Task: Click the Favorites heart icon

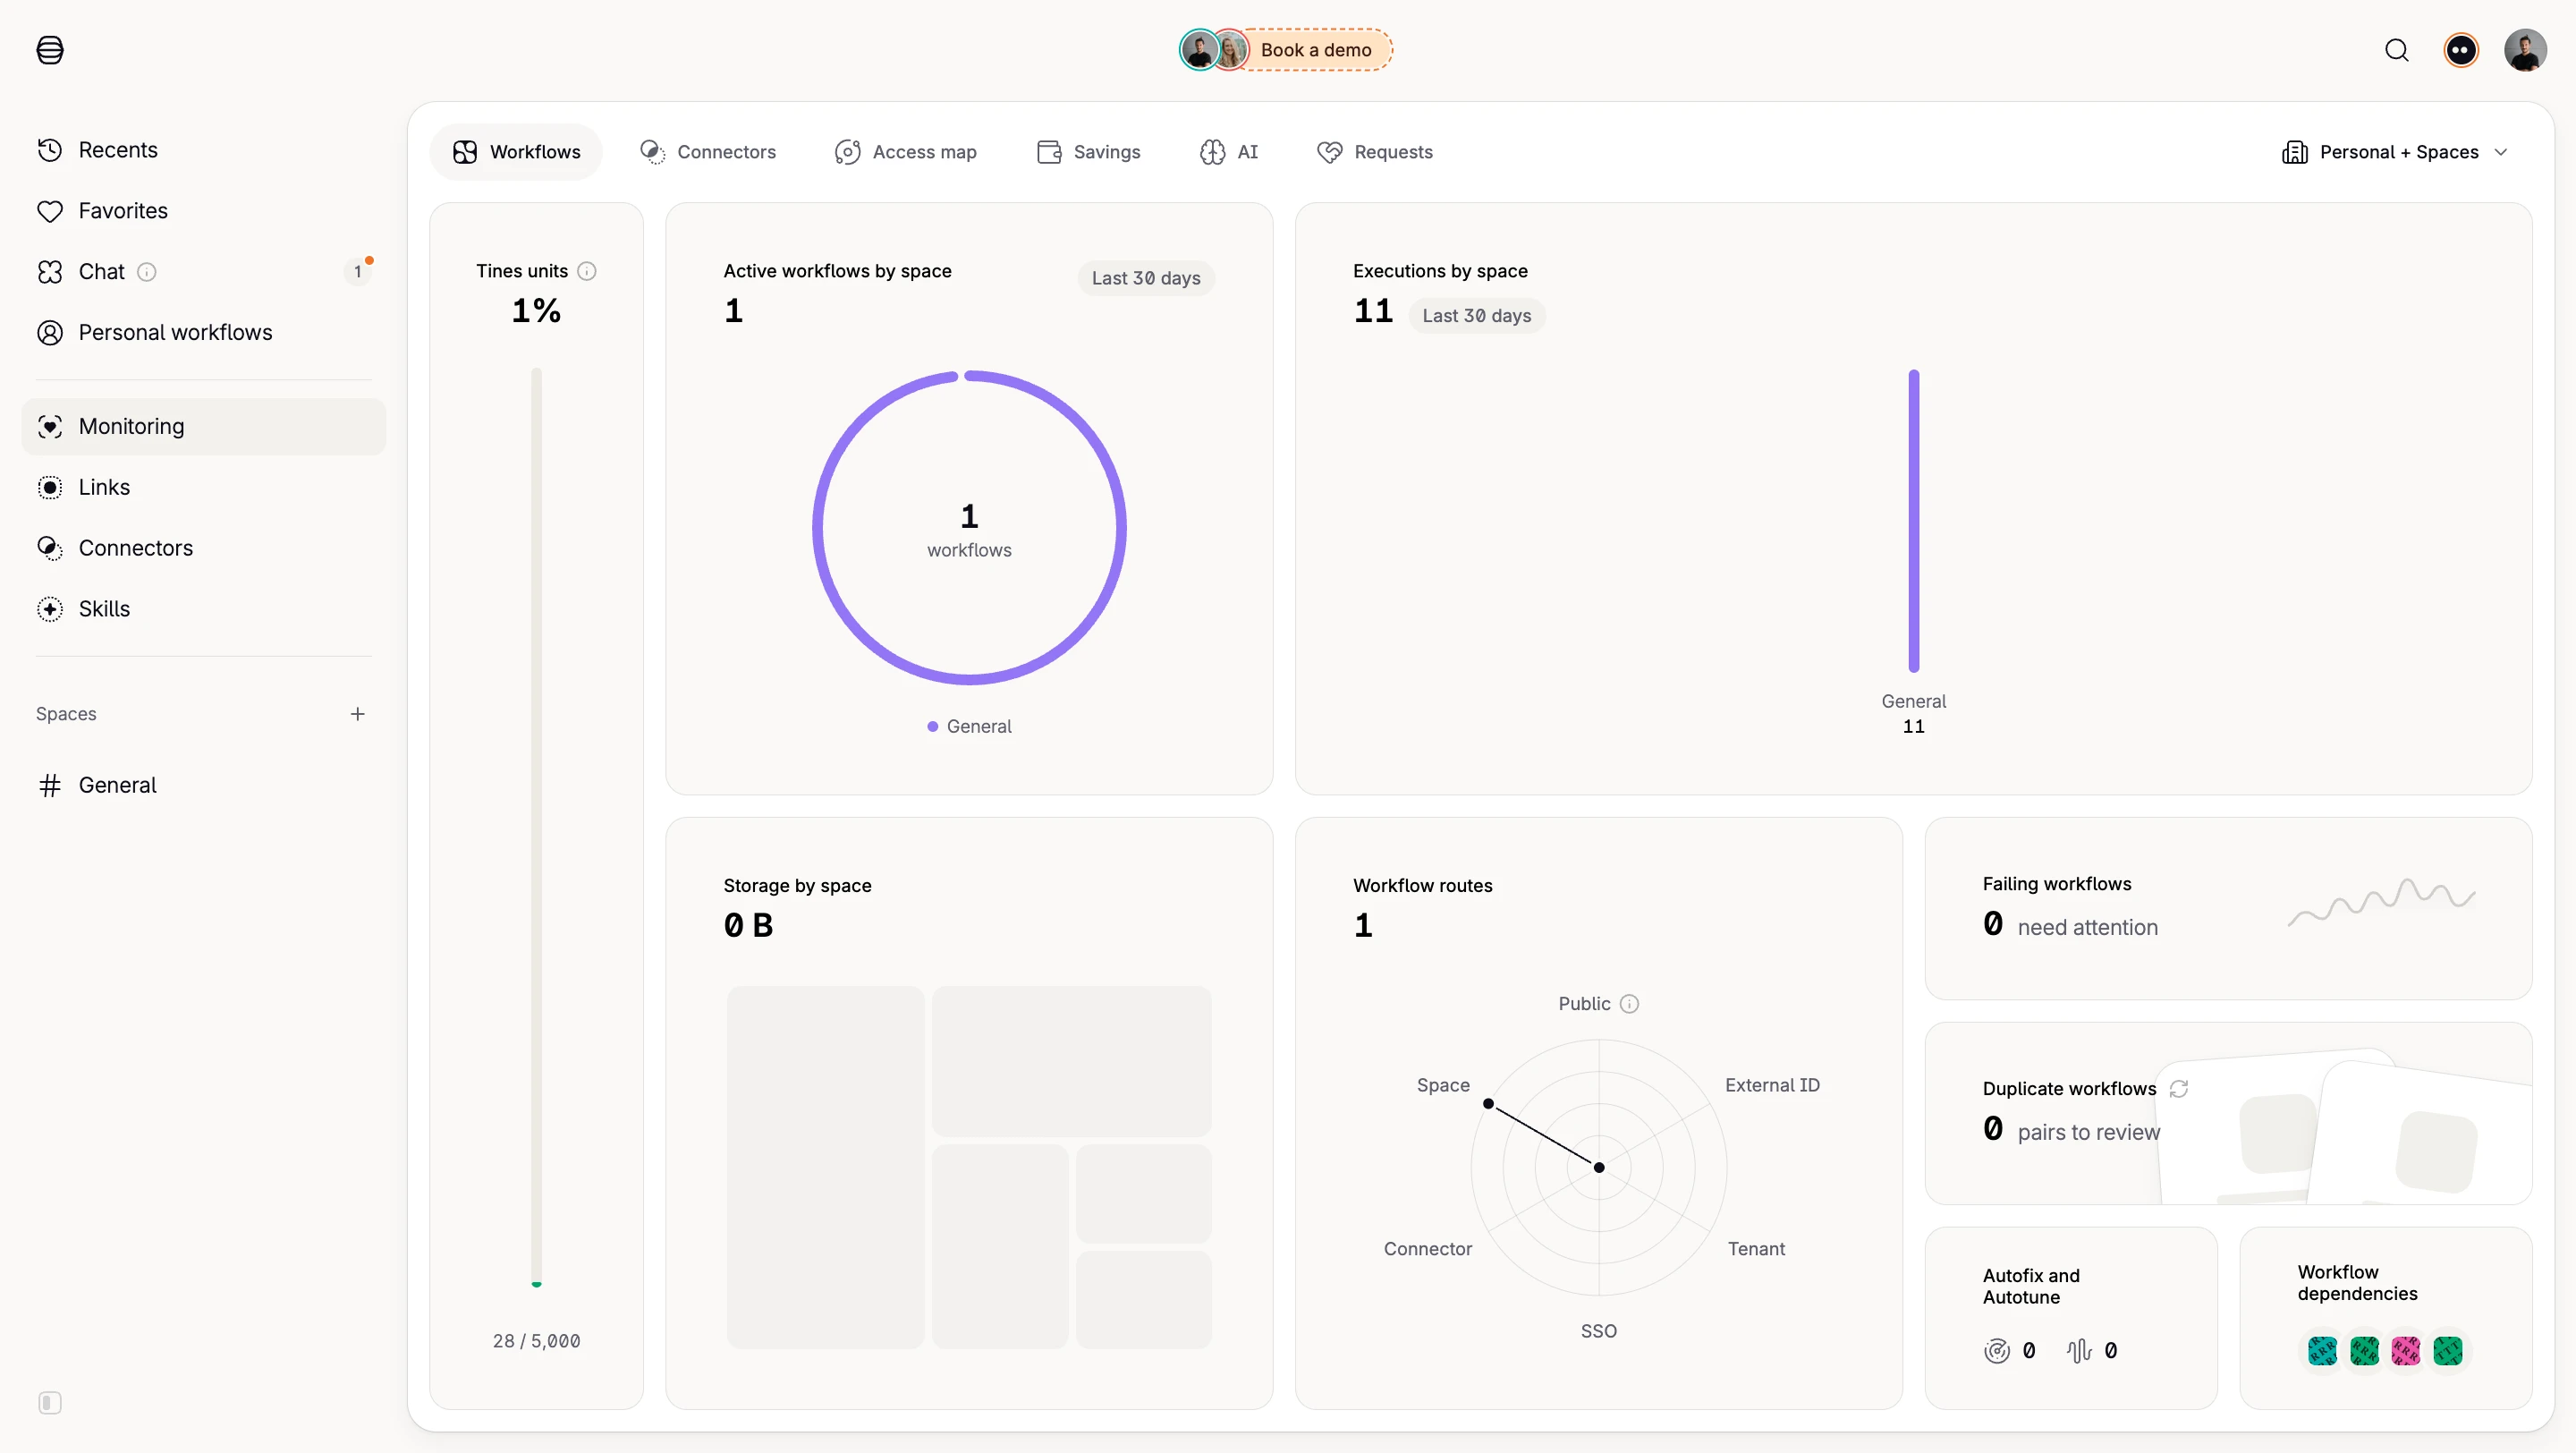Action: coord(50,211)
